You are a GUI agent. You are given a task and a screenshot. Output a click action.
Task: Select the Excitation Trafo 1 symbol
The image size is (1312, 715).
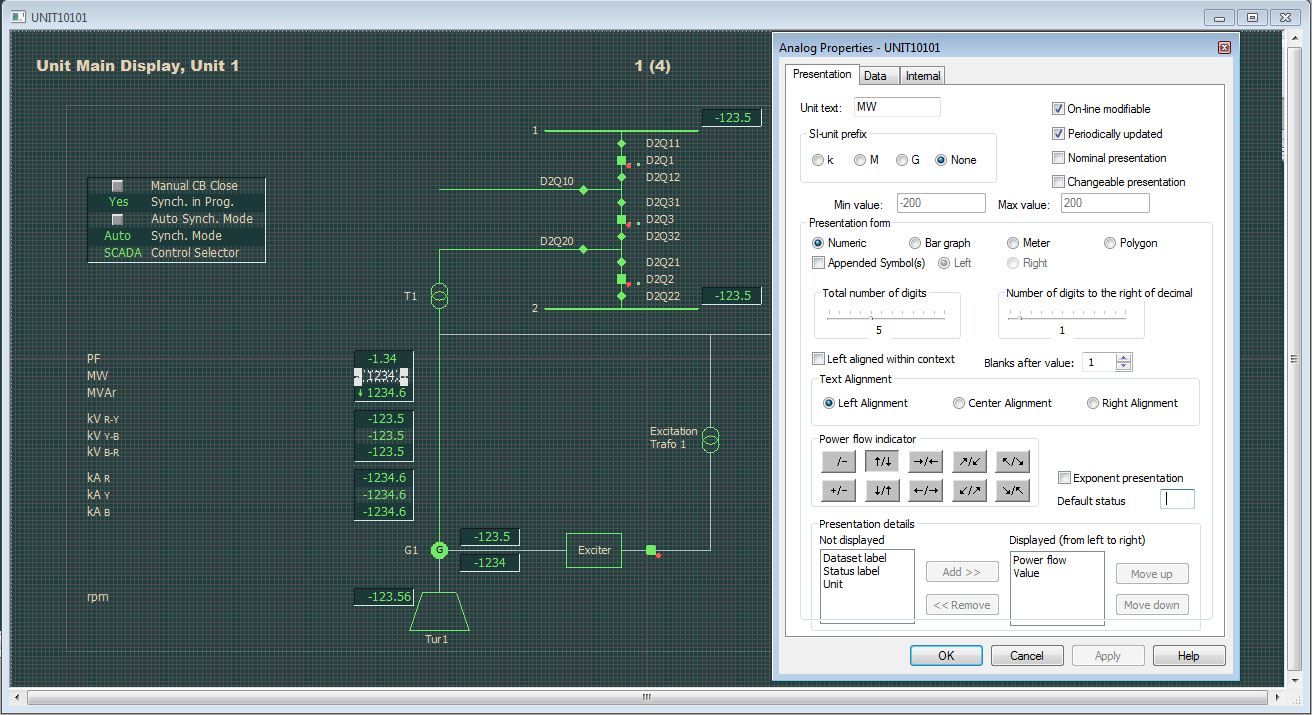[710, 438]
